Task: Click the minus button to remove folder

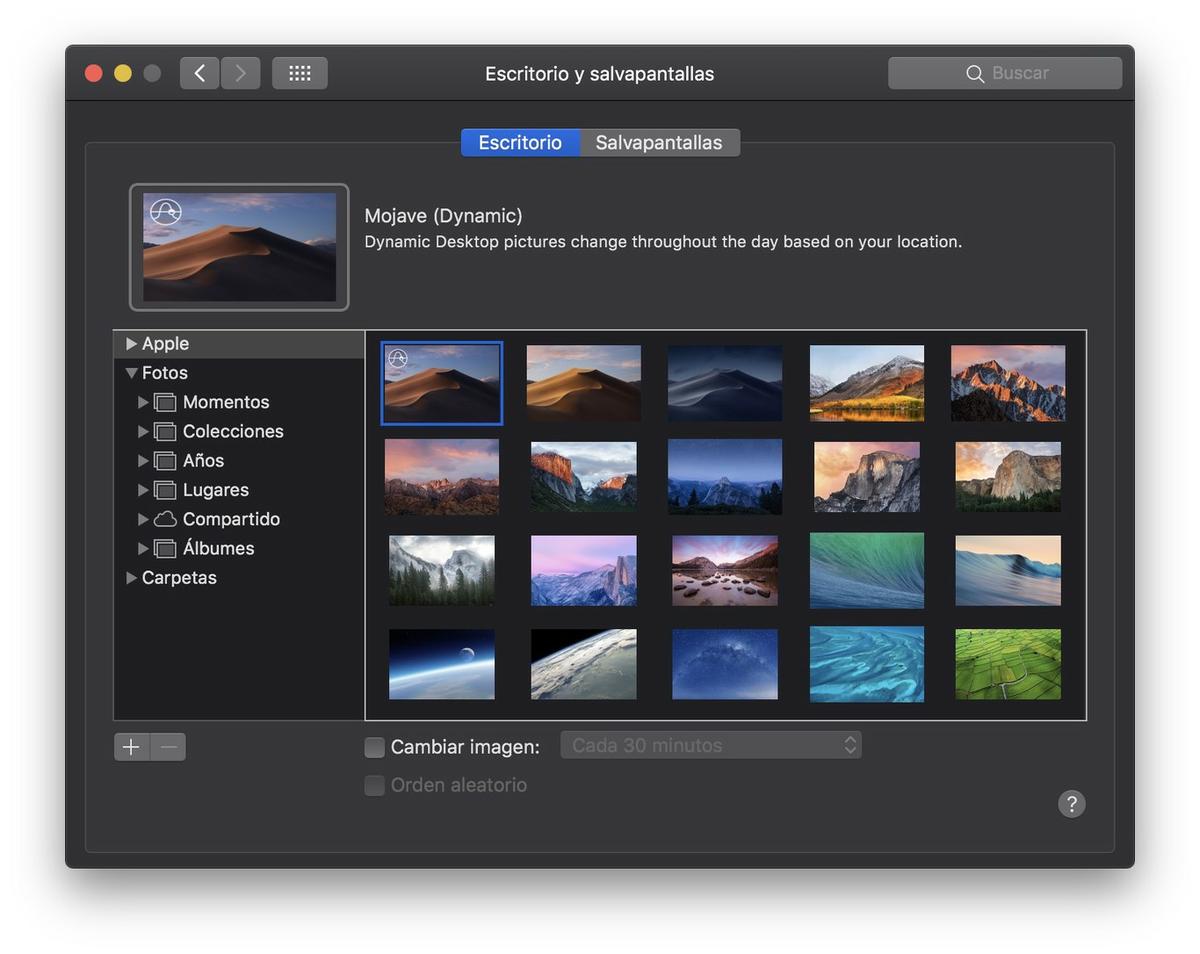Action: tap(168, 747)
